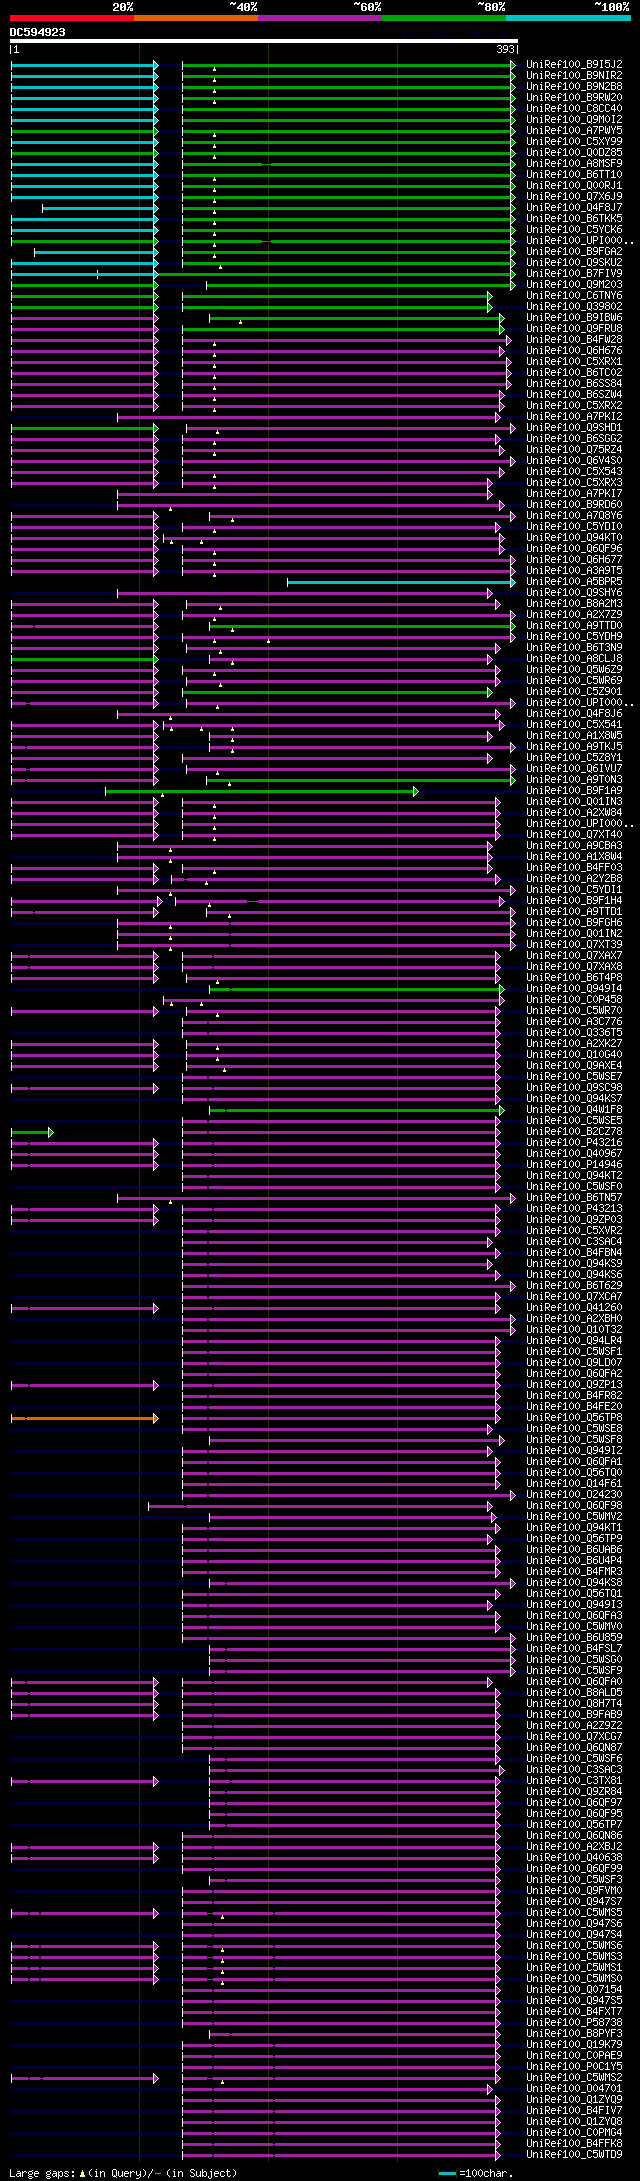Open hit UniRef100_B9N2B8

click(x=574, y=86)
